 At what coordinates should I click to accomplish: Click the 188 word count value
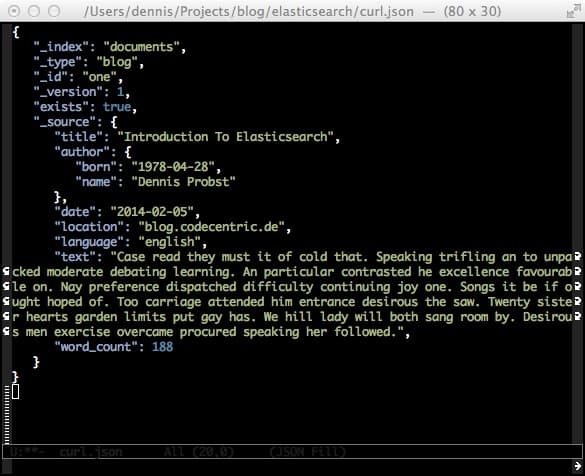(163, 347)
